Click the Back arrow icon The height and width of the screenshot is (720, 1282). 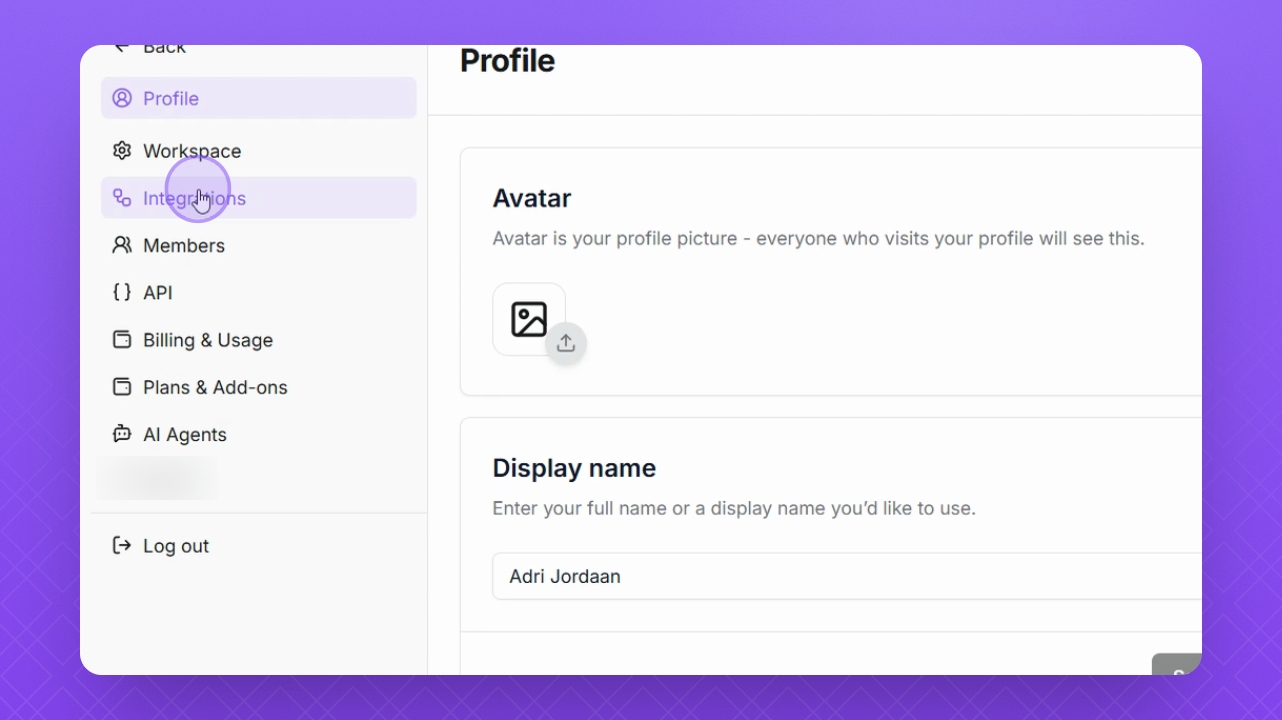point(122,48)
